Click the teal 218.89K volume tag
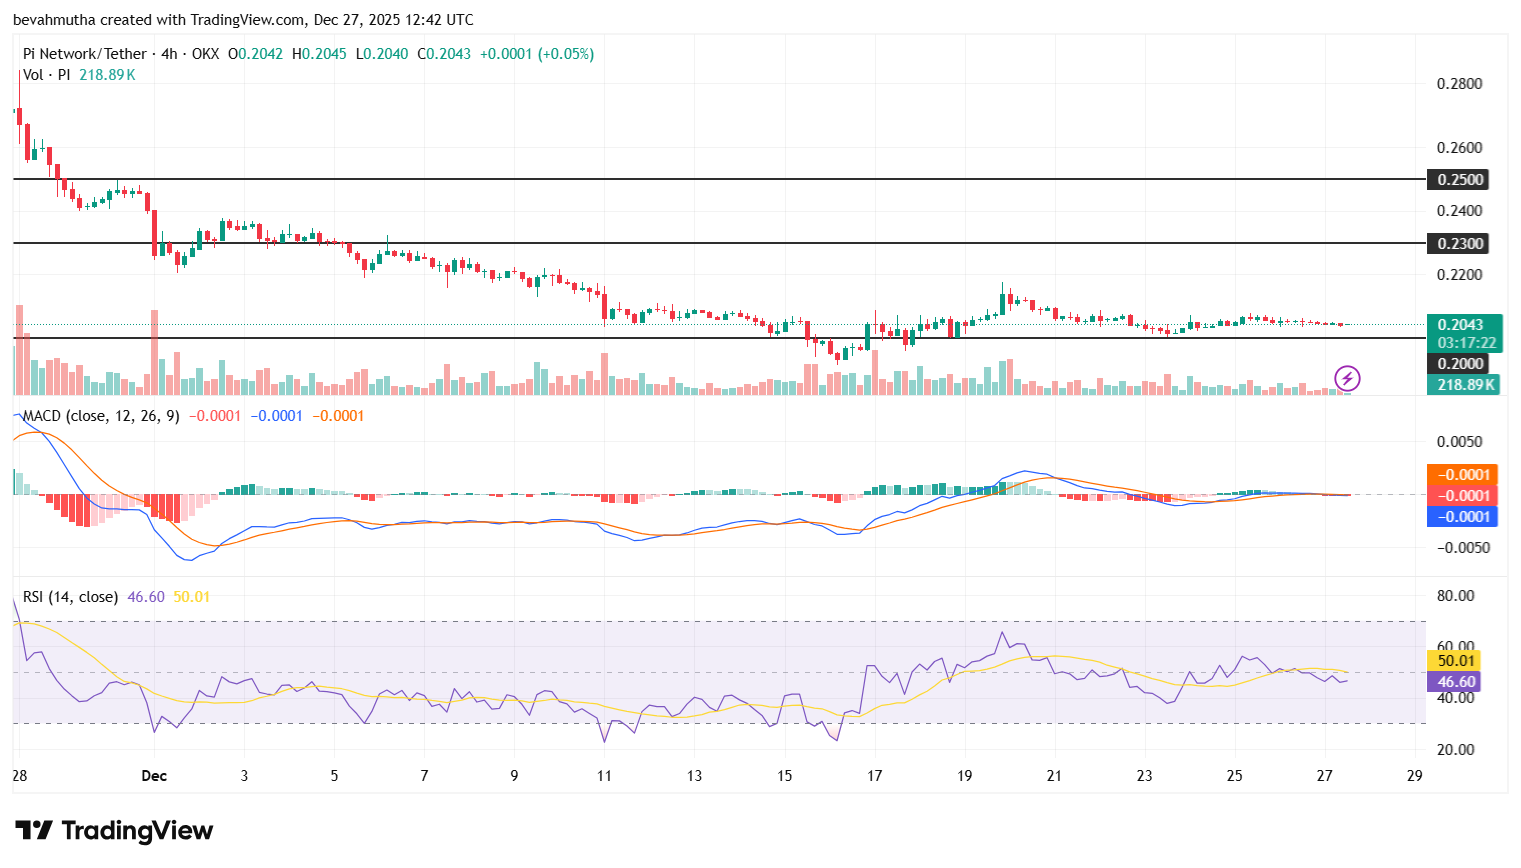 pyautogui.click(x=1463, y=384)
